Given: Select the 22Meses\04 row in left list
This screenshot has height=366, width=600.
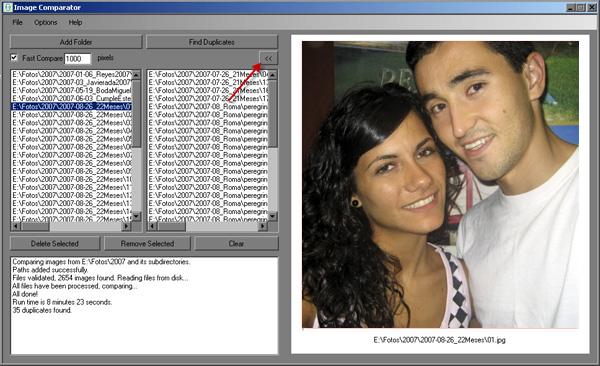Looking at the screenshot, I should [x=72, y=131].
